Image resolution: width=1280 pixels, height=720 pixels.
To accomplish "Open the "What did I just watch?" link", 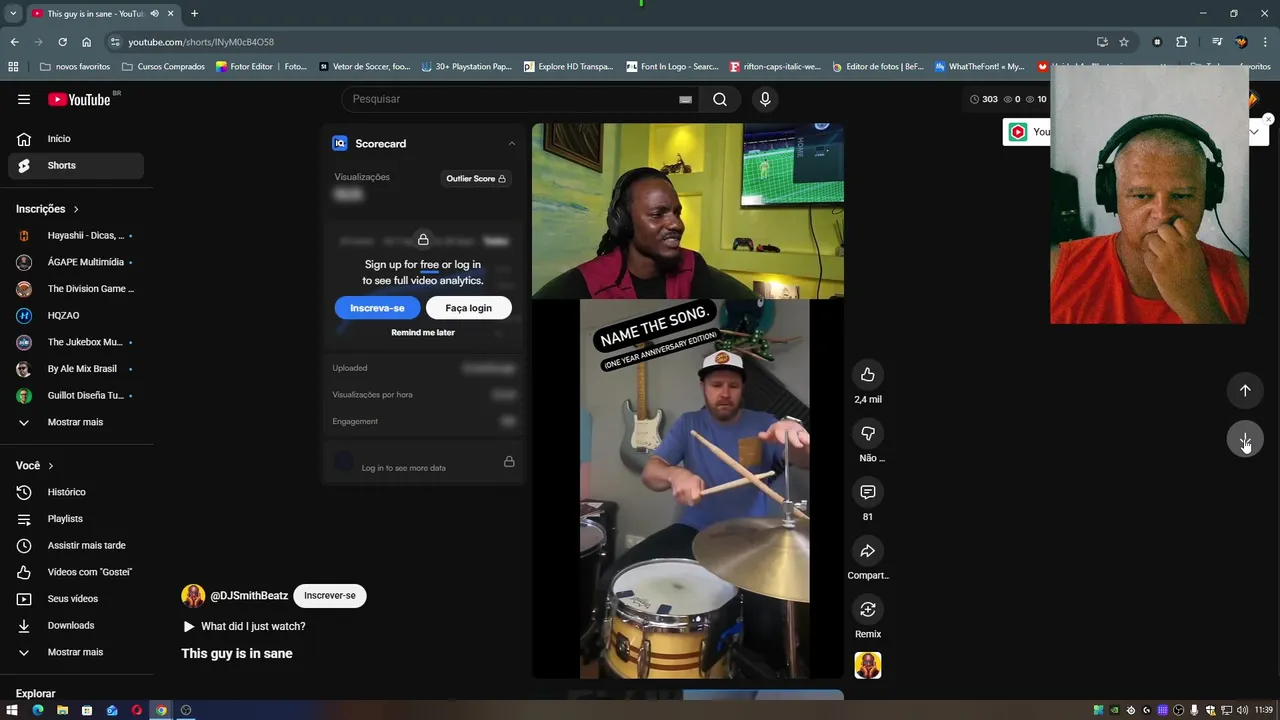I will pyautogui.click(x=243, y=627).
